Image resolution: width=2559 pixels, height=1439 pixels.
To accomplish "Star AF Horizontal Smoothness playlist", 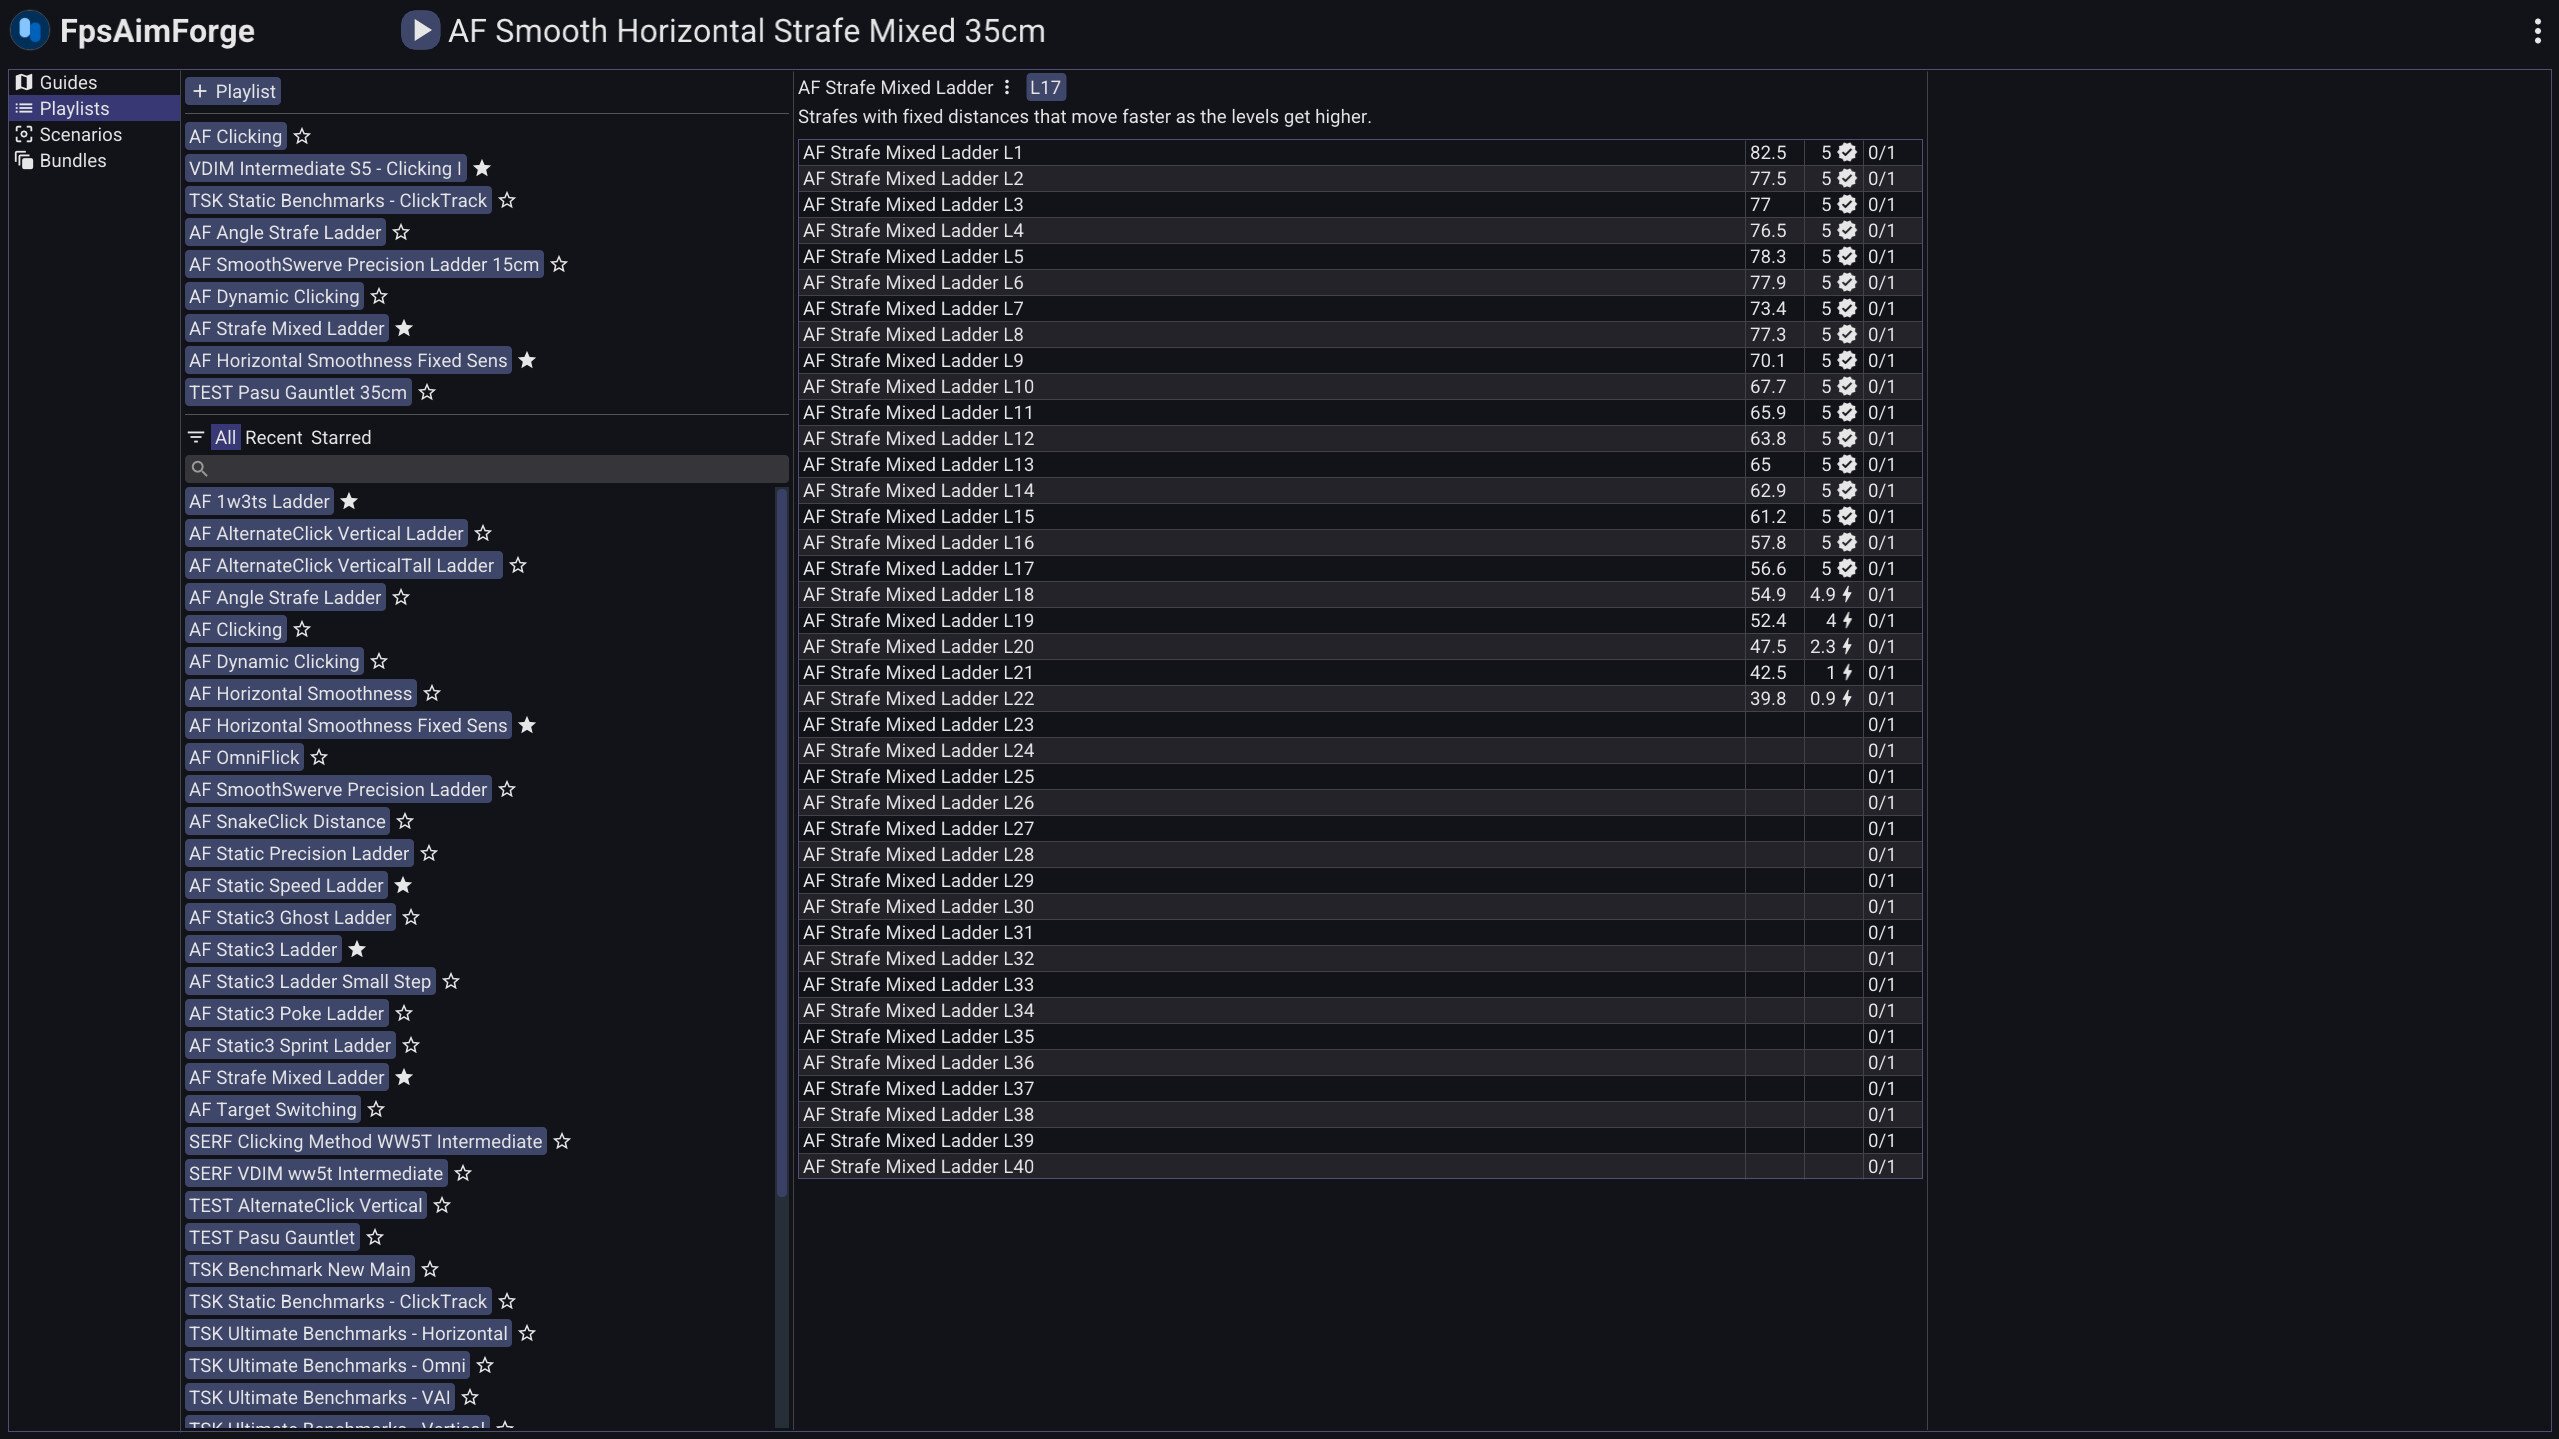I will click(x=432, y=693).
